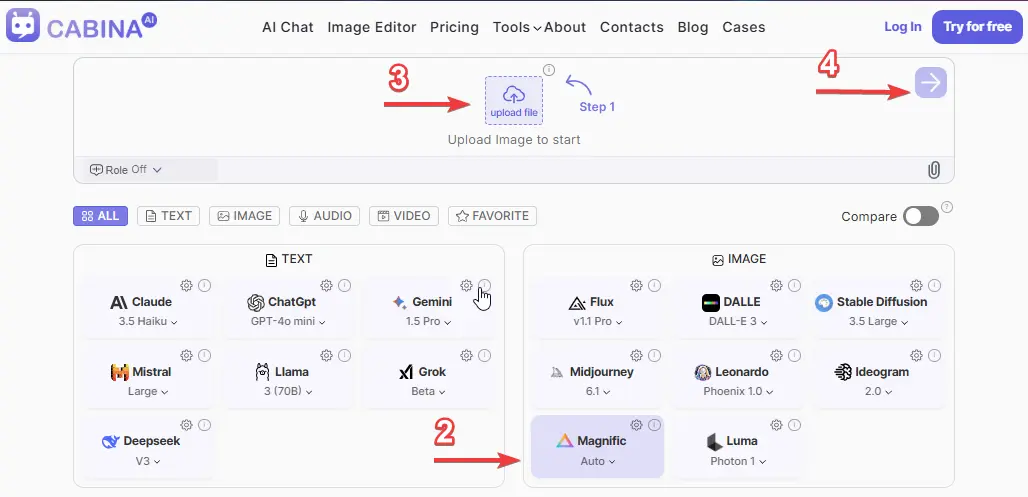Show info for Ideogram model

[x=934, y=355]
